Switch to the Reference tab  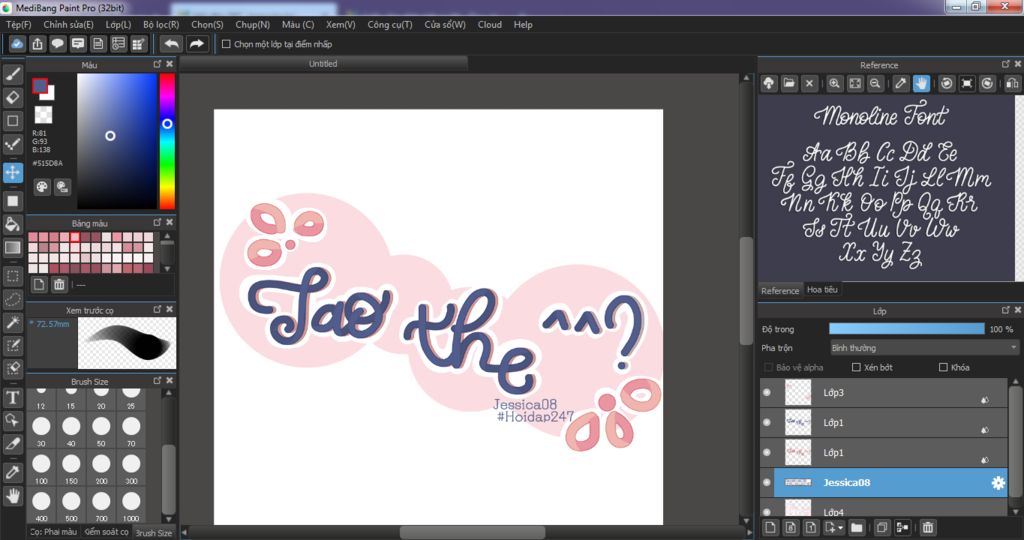[780, 291]
